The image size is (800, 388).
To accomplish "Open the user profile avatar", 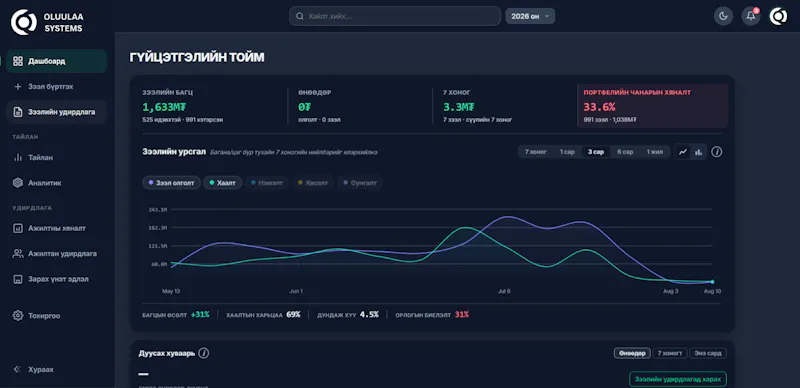I will point(778,16).
